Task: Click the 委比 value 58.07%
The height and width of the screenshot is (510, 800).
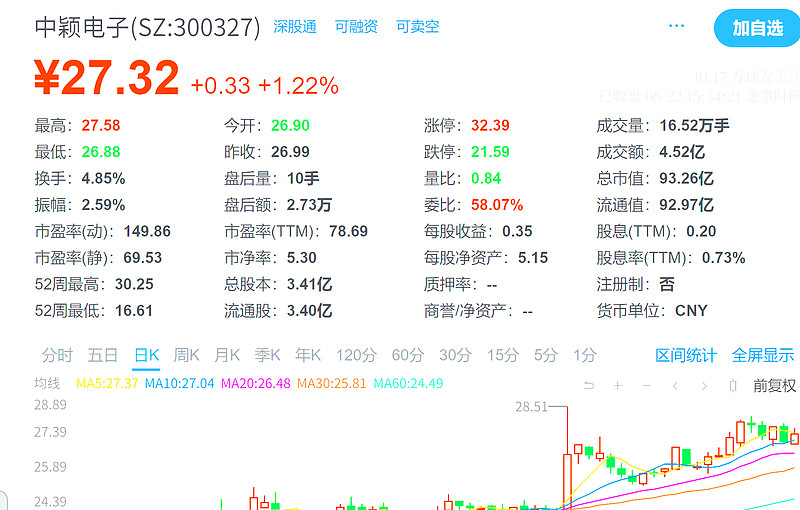Action: pos(497,205)
